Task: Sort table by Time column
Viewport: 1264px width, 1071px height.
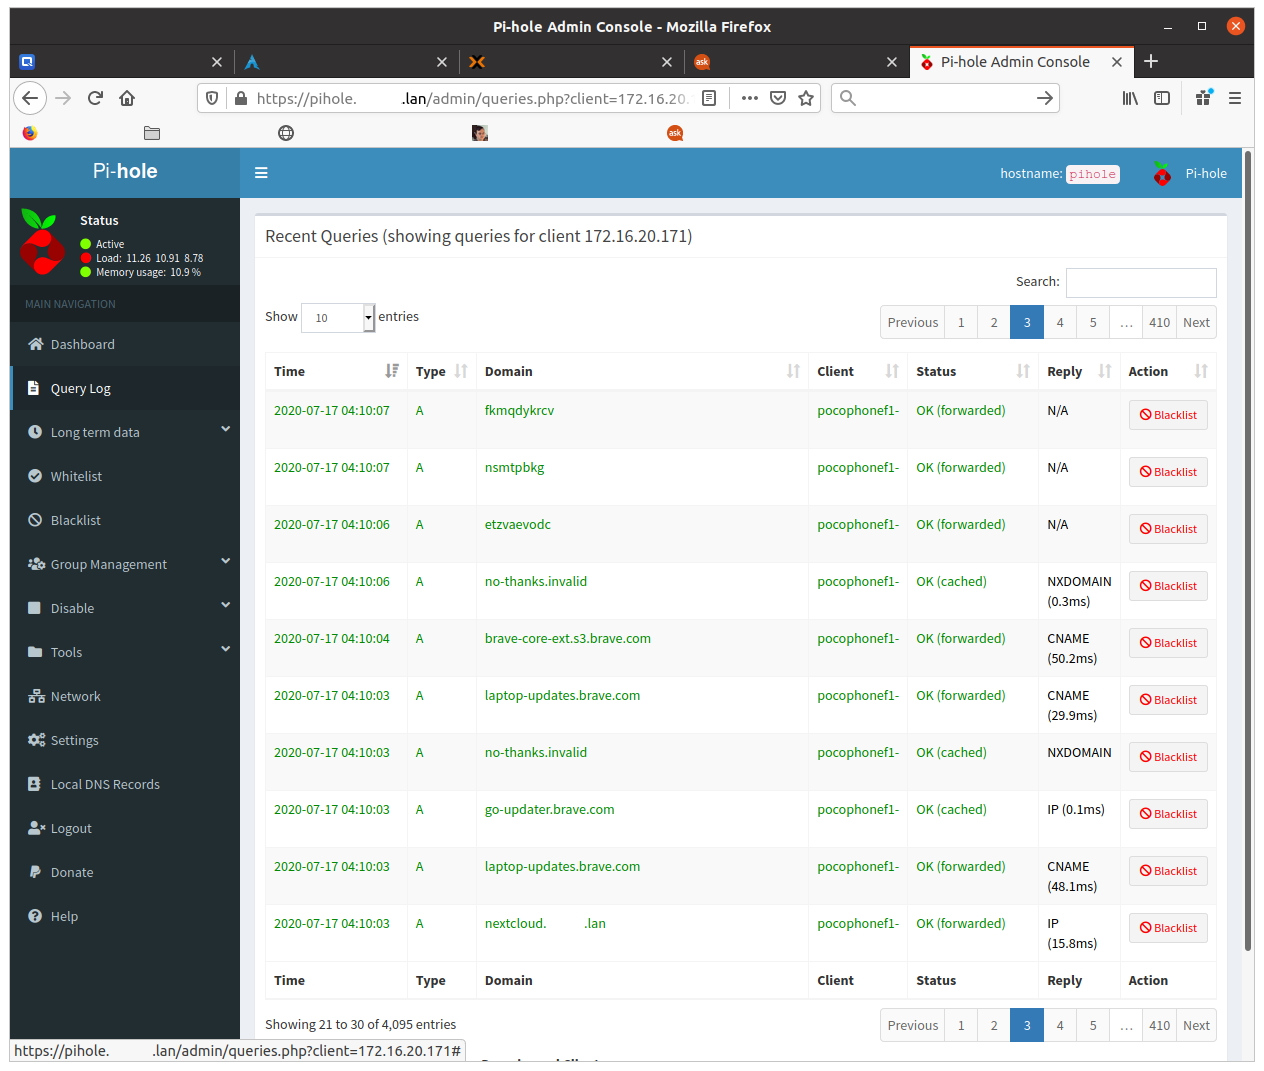Action: click(336, 371)
